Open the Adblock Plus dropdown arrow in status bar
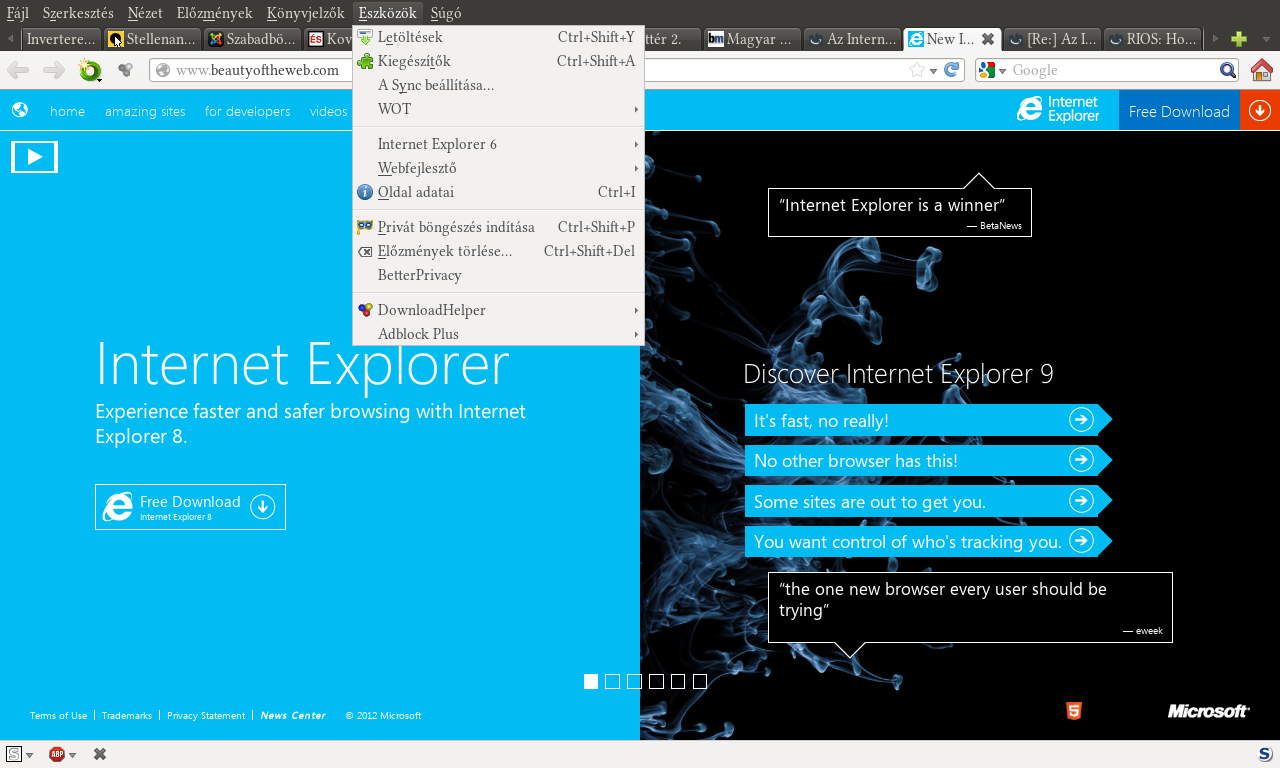Viewport: 1280px width, 768px height. 73,755
